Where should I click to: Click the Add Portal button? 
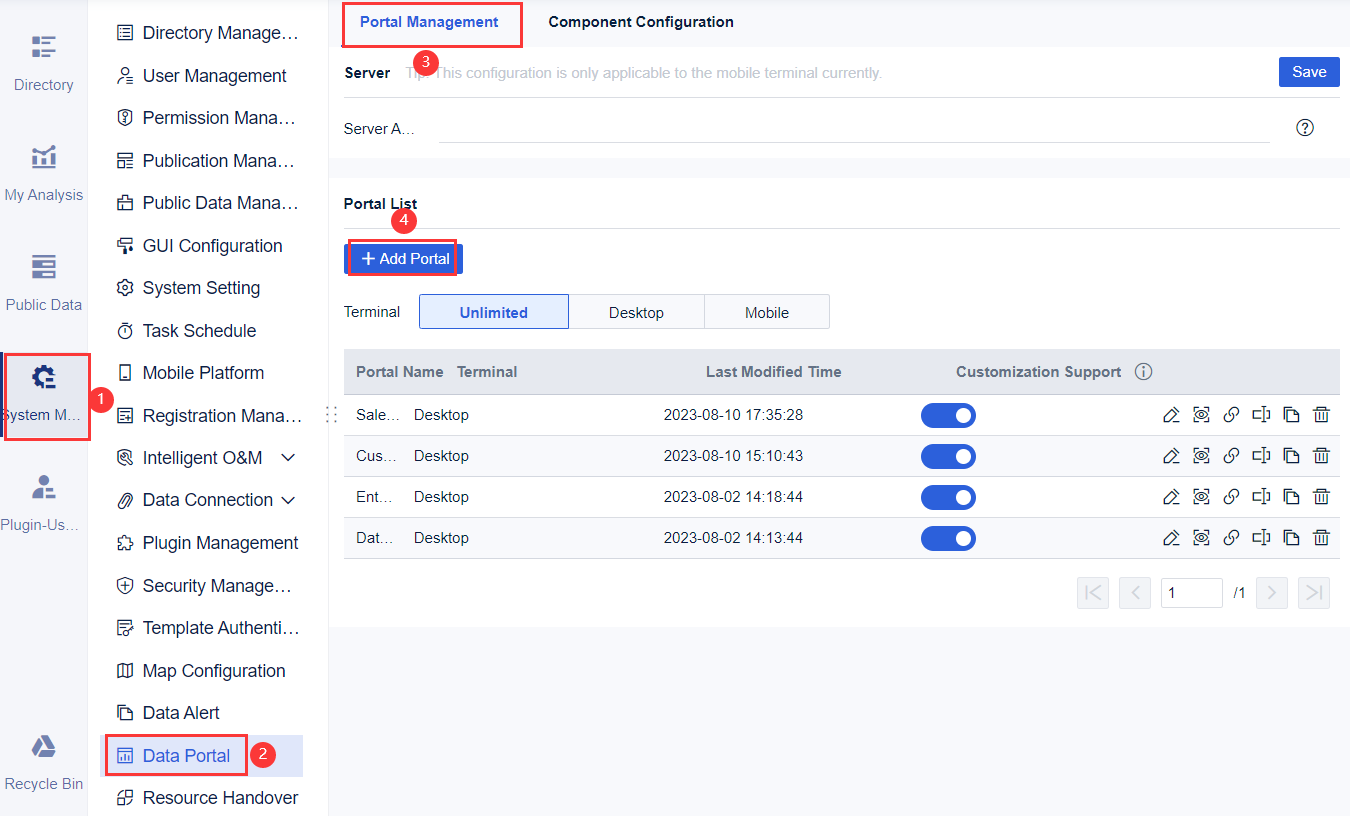(x=403, y=257)
